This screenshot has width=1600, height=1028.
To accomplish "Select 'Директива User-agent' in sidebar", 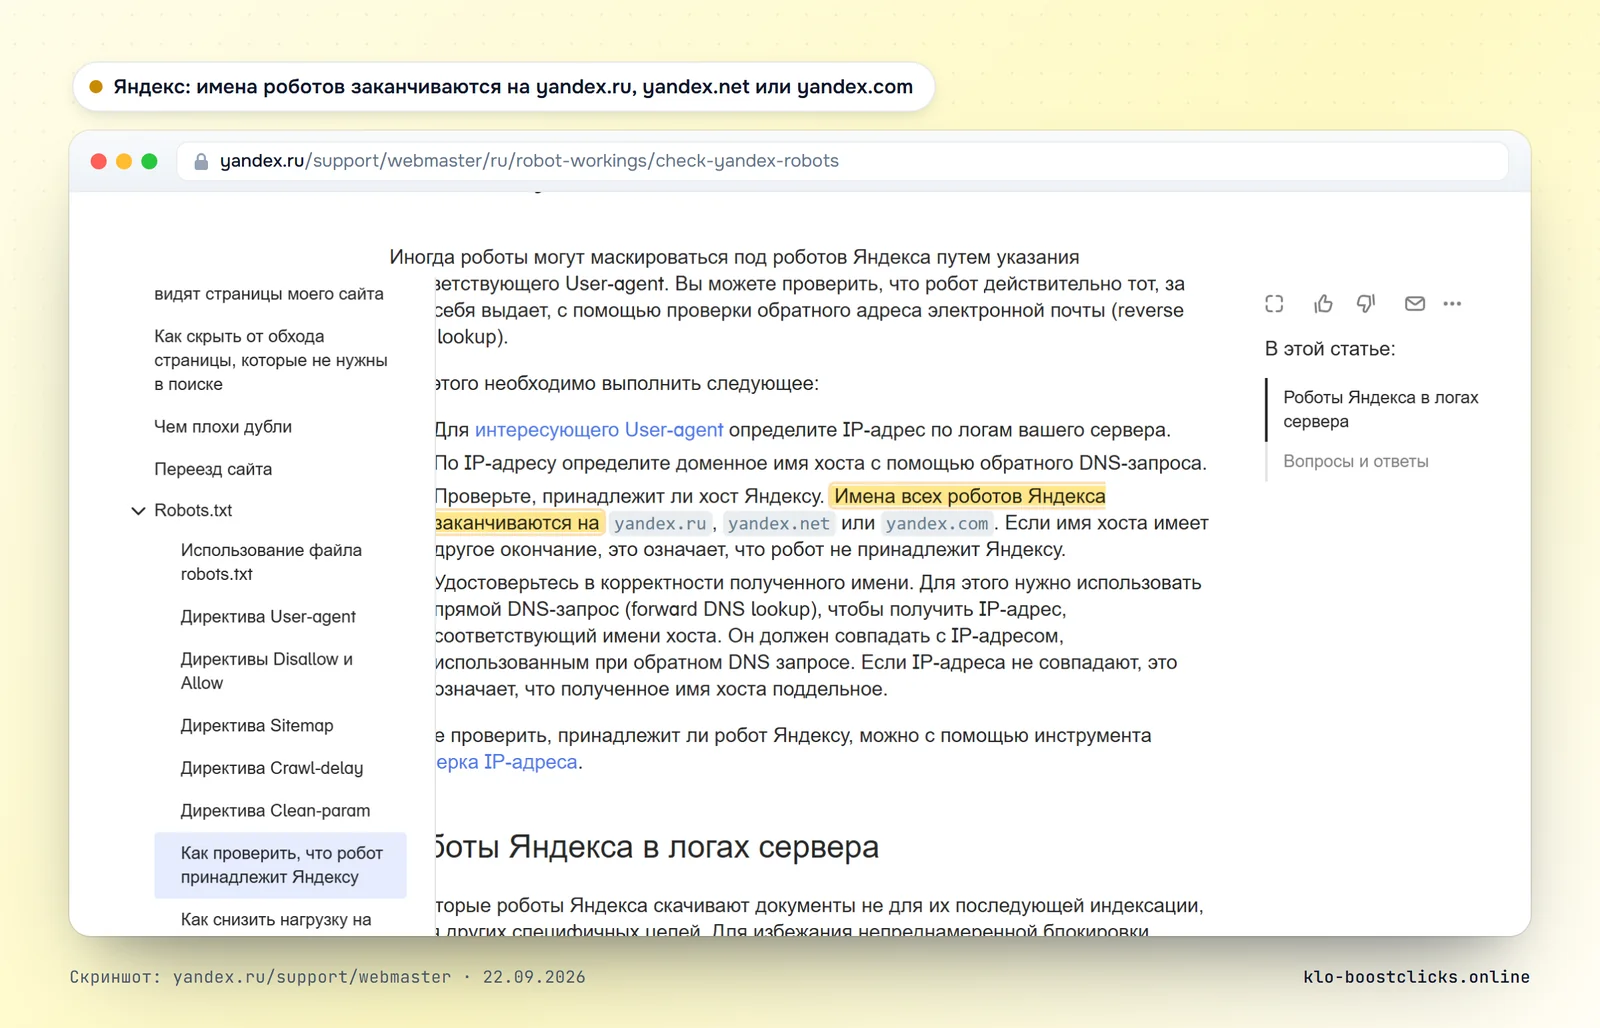I will point(268,617).
